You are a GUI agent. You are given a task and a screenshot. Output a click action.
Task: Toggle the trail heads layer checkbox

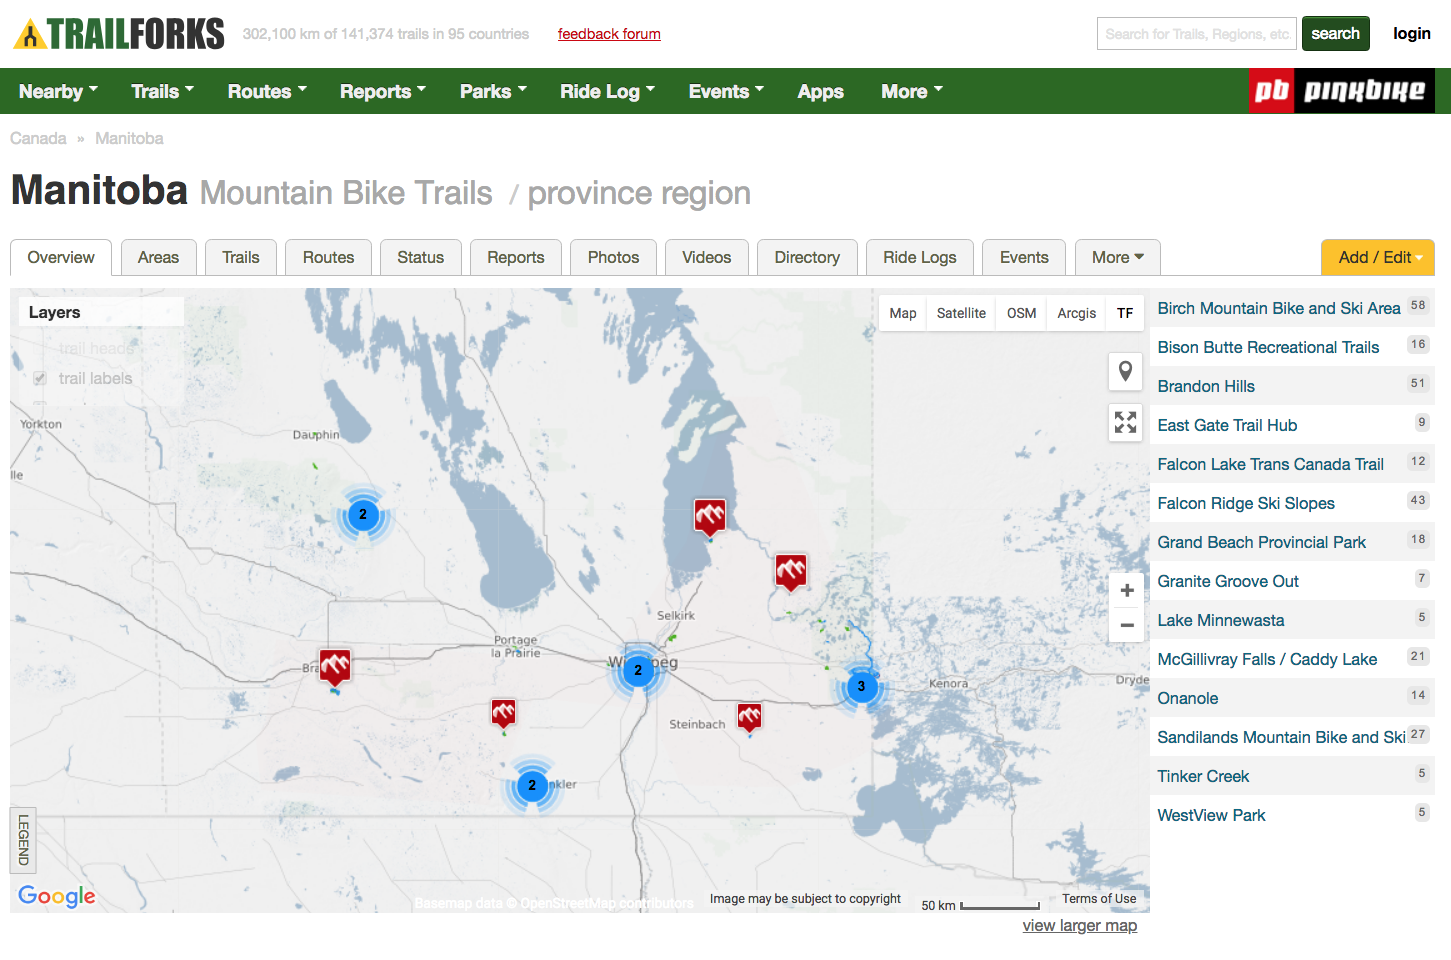coord(40,348)
